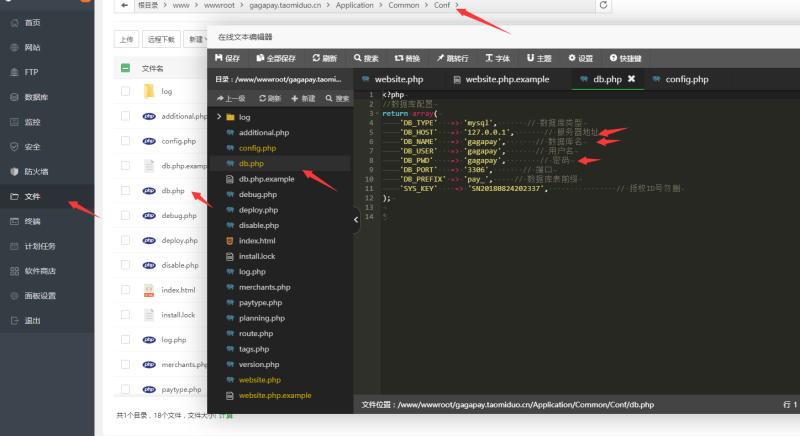Open the FTP sidebar item
The width and height of the screenshot is (800, 436).
coord(31,72)
